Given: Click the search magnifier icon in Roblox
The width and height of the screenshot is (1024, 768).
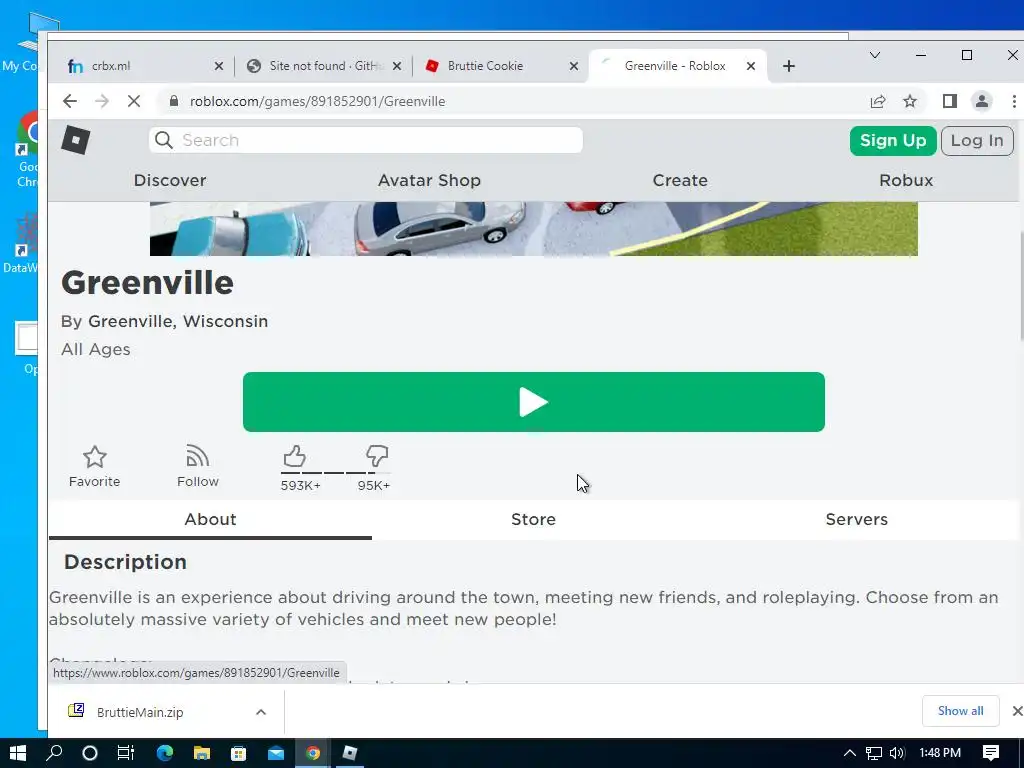Looking at the screenshot, I should [x=164, y=140].
